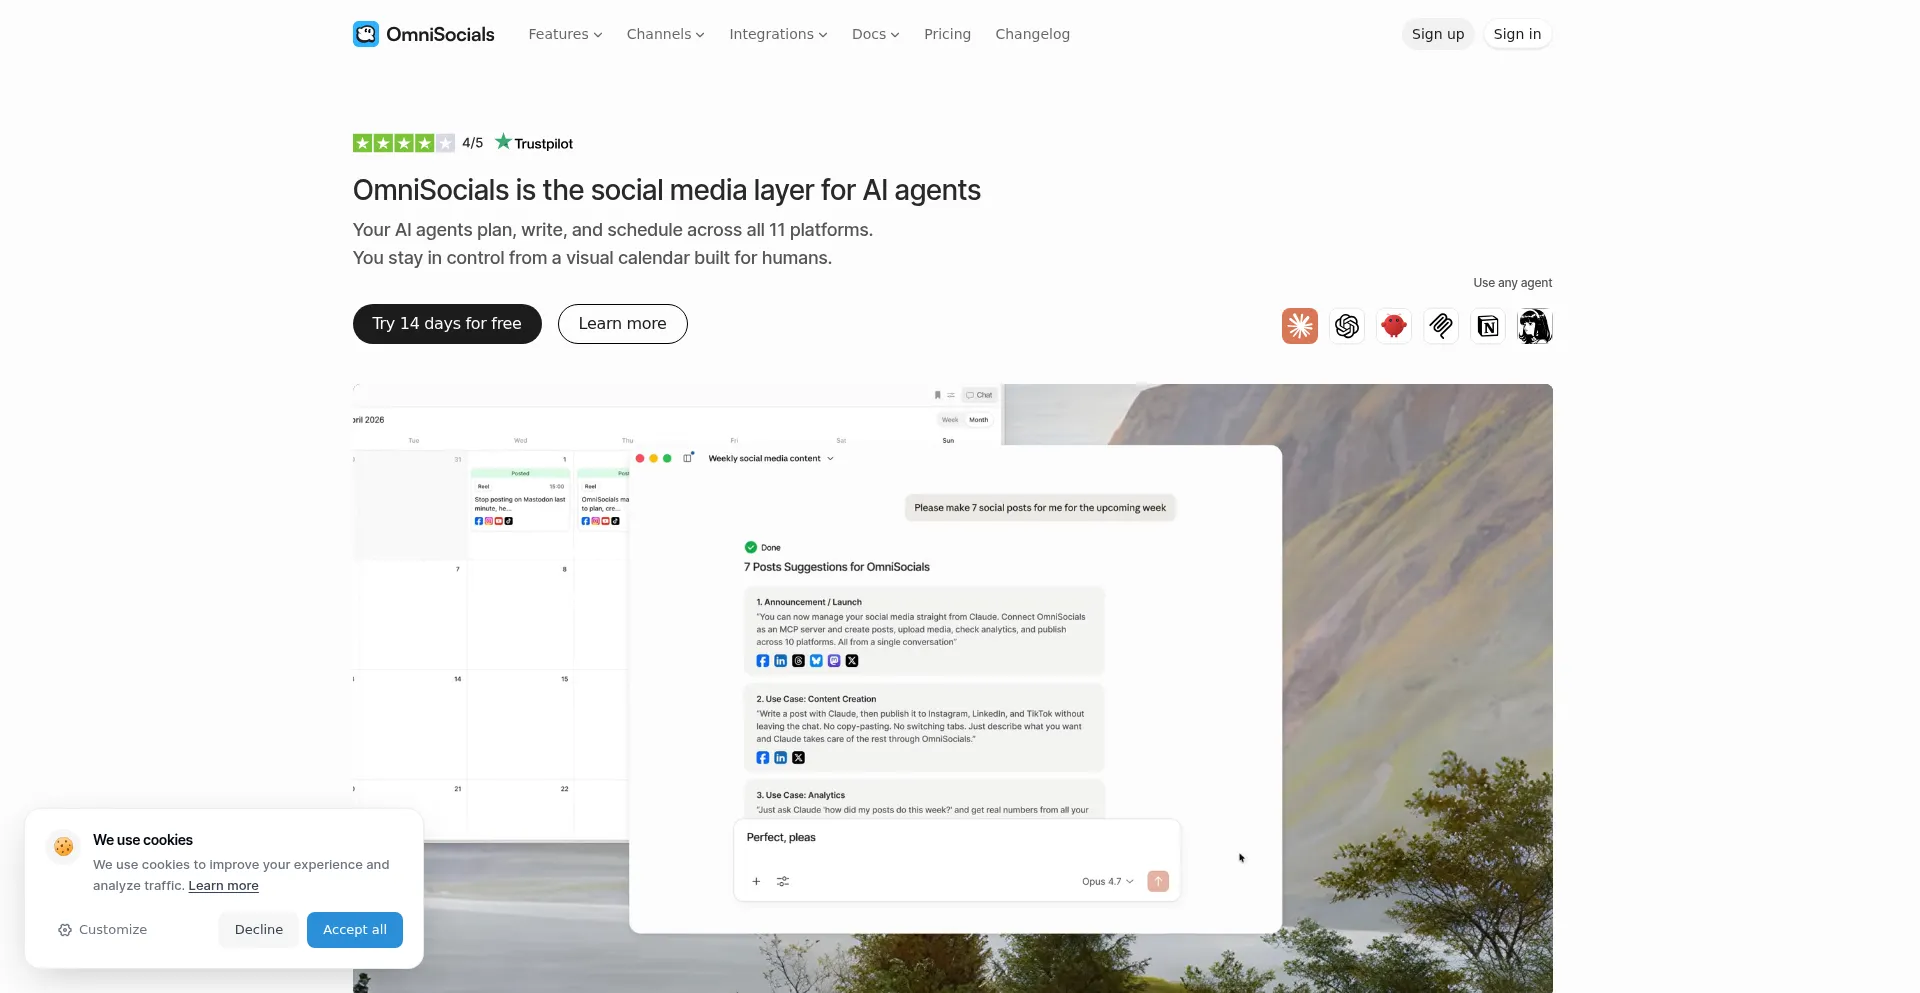1920x993 pixels.
Task: Click X icon in Announcement / Launch card
Action: click(x=852, y=661)
